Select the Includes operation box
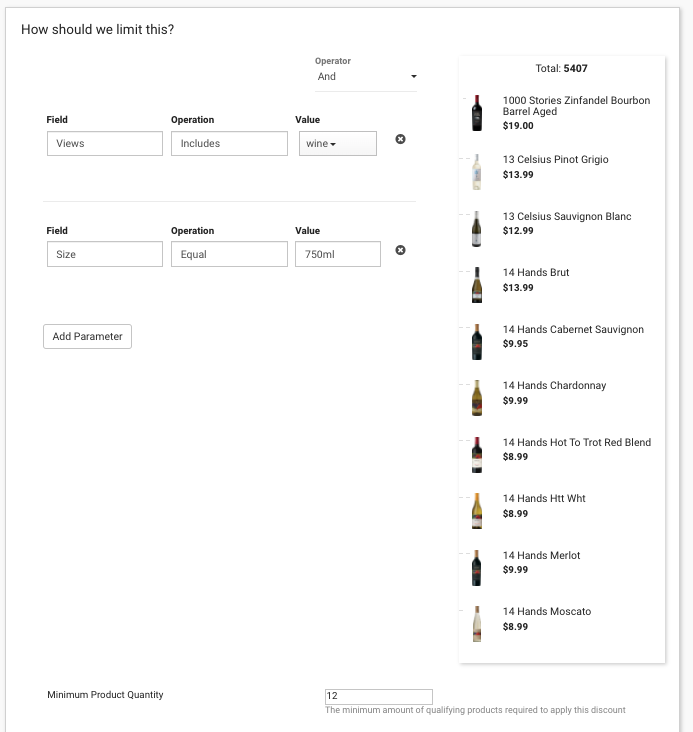 click(x=229, y=143)
